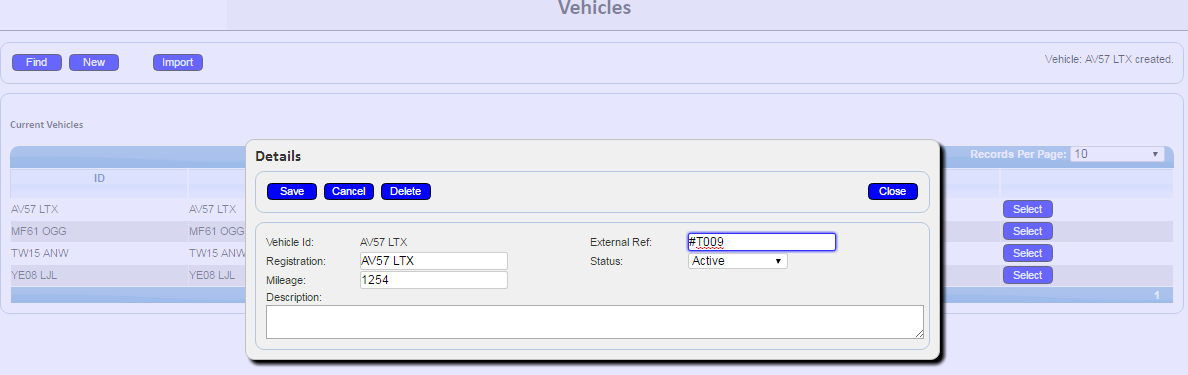Delete the AV57 LTX vehicle
This screenshot has width=1188, height=375.
tap(405, 192)
